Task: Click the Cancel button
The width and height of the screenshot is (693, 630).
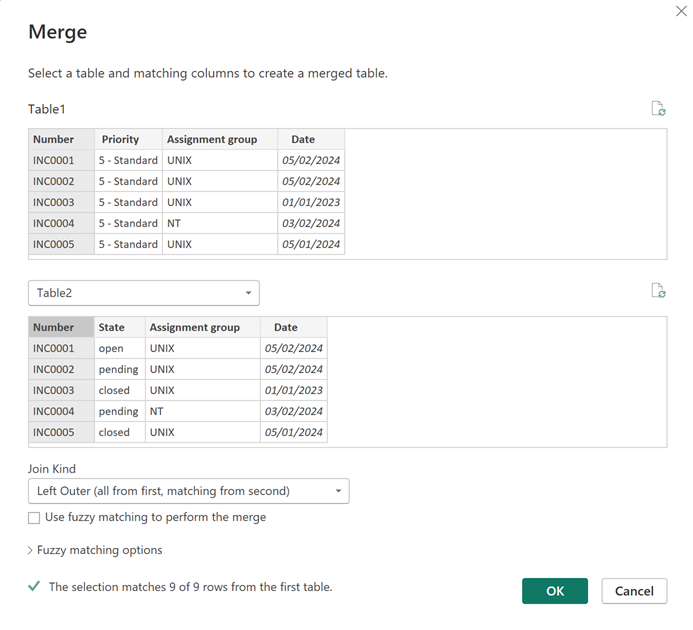Action: (634, 591)
